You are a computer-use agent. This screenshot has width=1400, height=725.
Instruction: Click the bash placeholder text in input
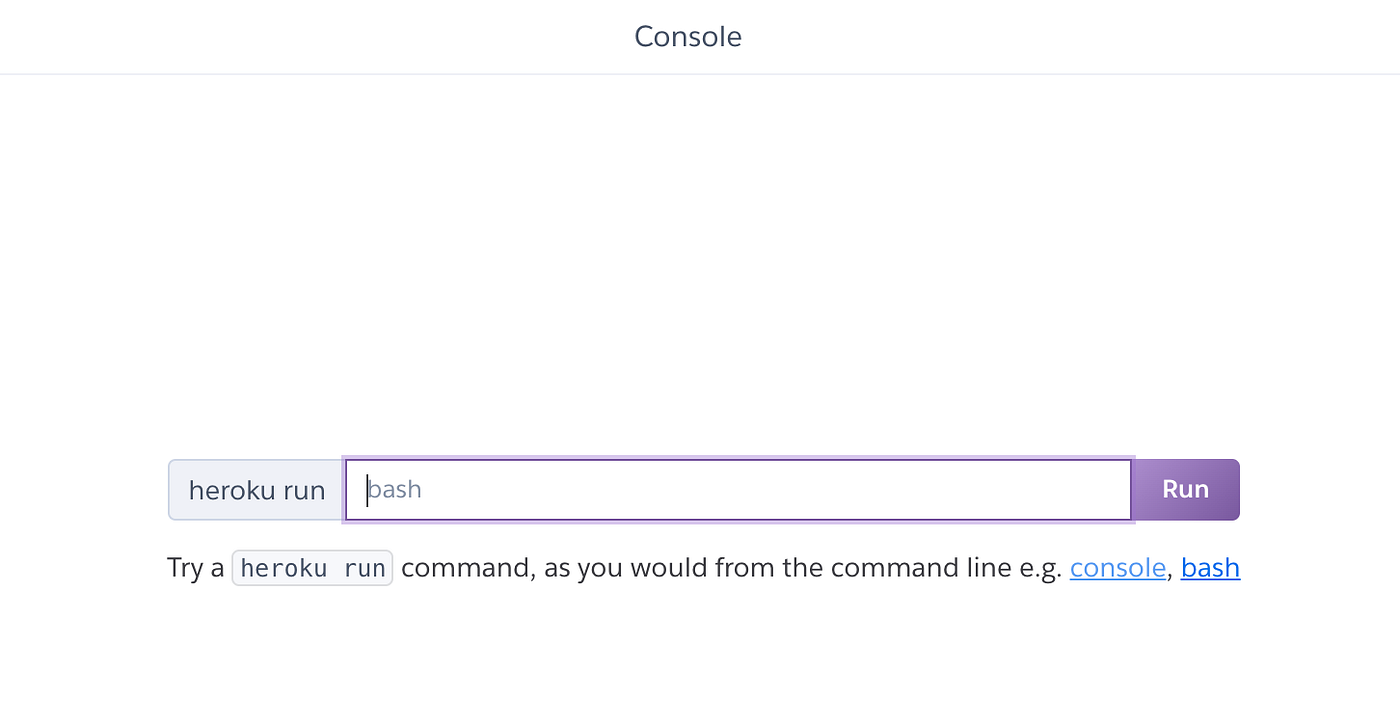pos(394,490)
